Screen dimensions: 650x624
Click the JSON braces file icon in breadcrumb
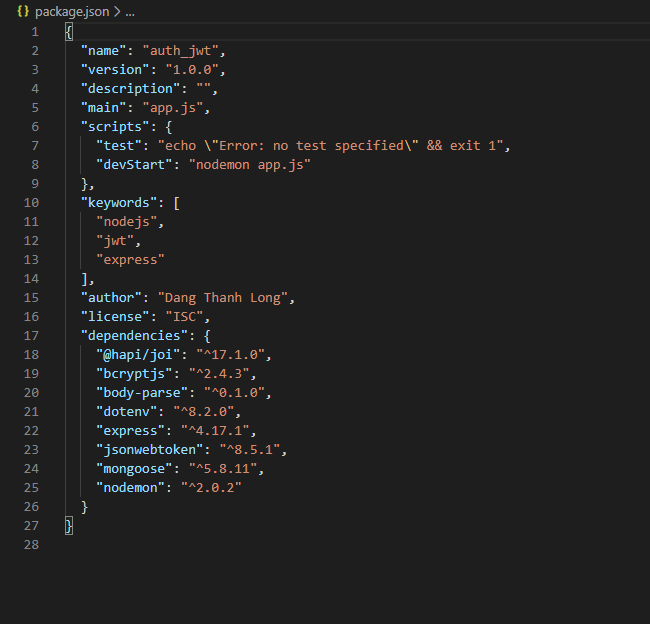coord(23,11)
